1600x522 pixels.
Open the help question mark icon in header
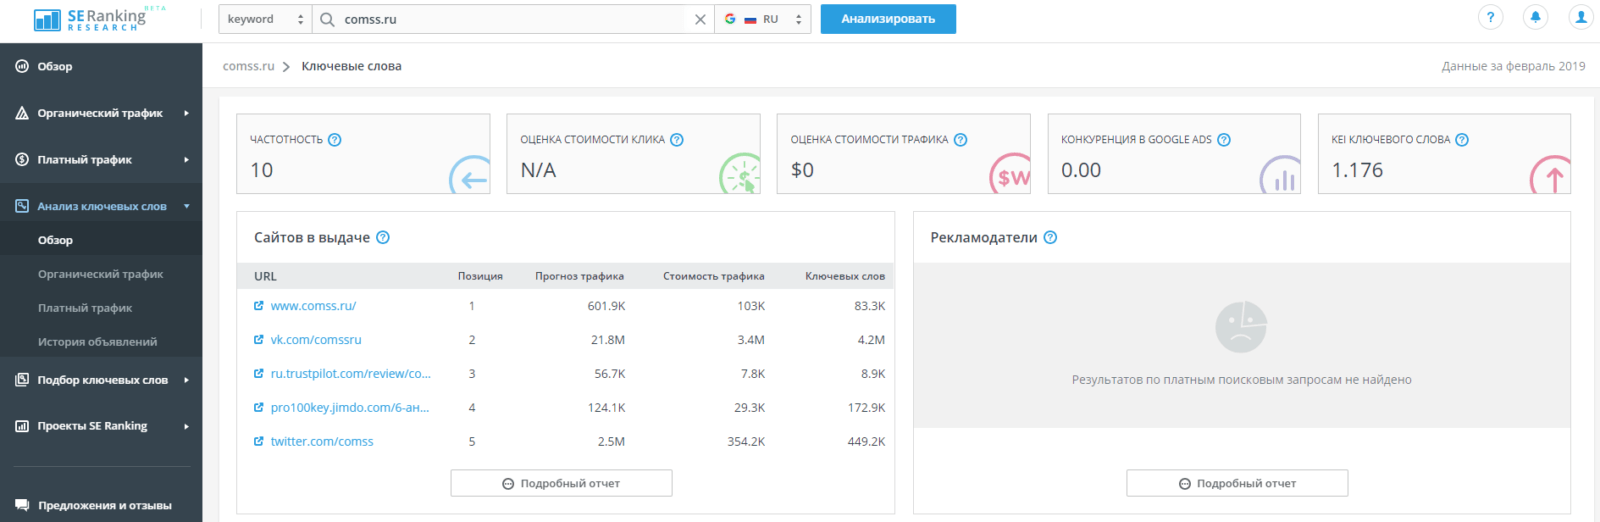[x=1490, y=17]
